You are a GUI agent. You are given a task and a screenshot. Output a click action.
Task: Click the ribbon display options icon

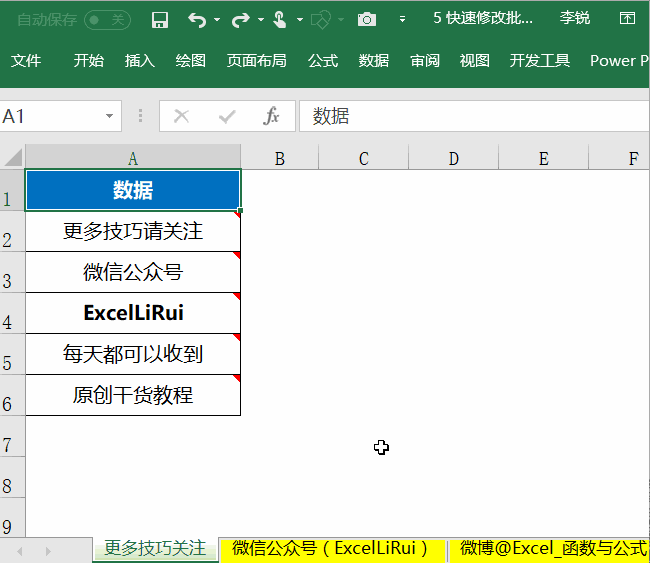point(627,18)
